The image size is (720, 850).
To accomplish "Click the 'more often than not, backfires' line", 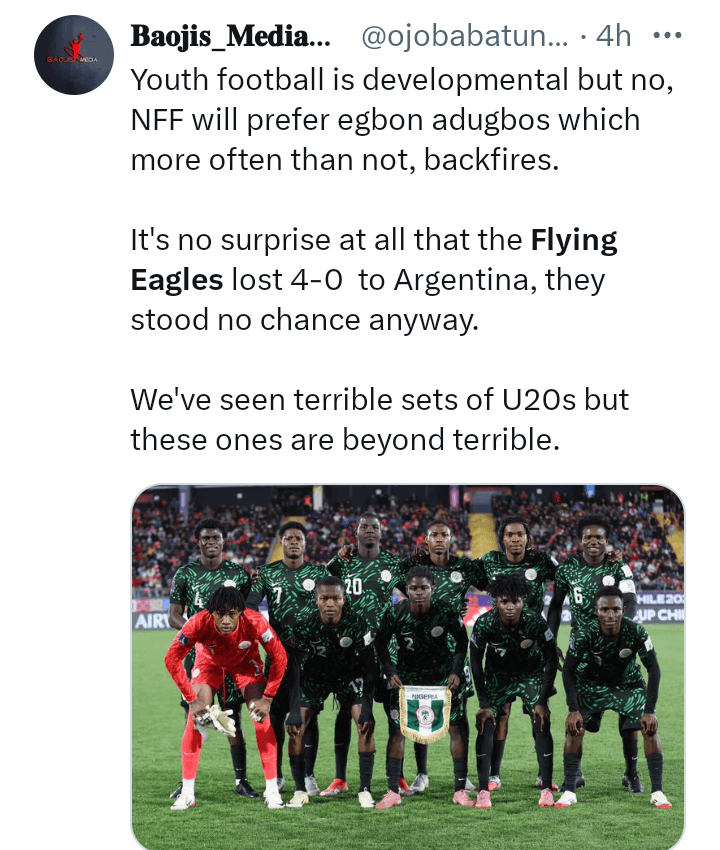I will point(344,159).
